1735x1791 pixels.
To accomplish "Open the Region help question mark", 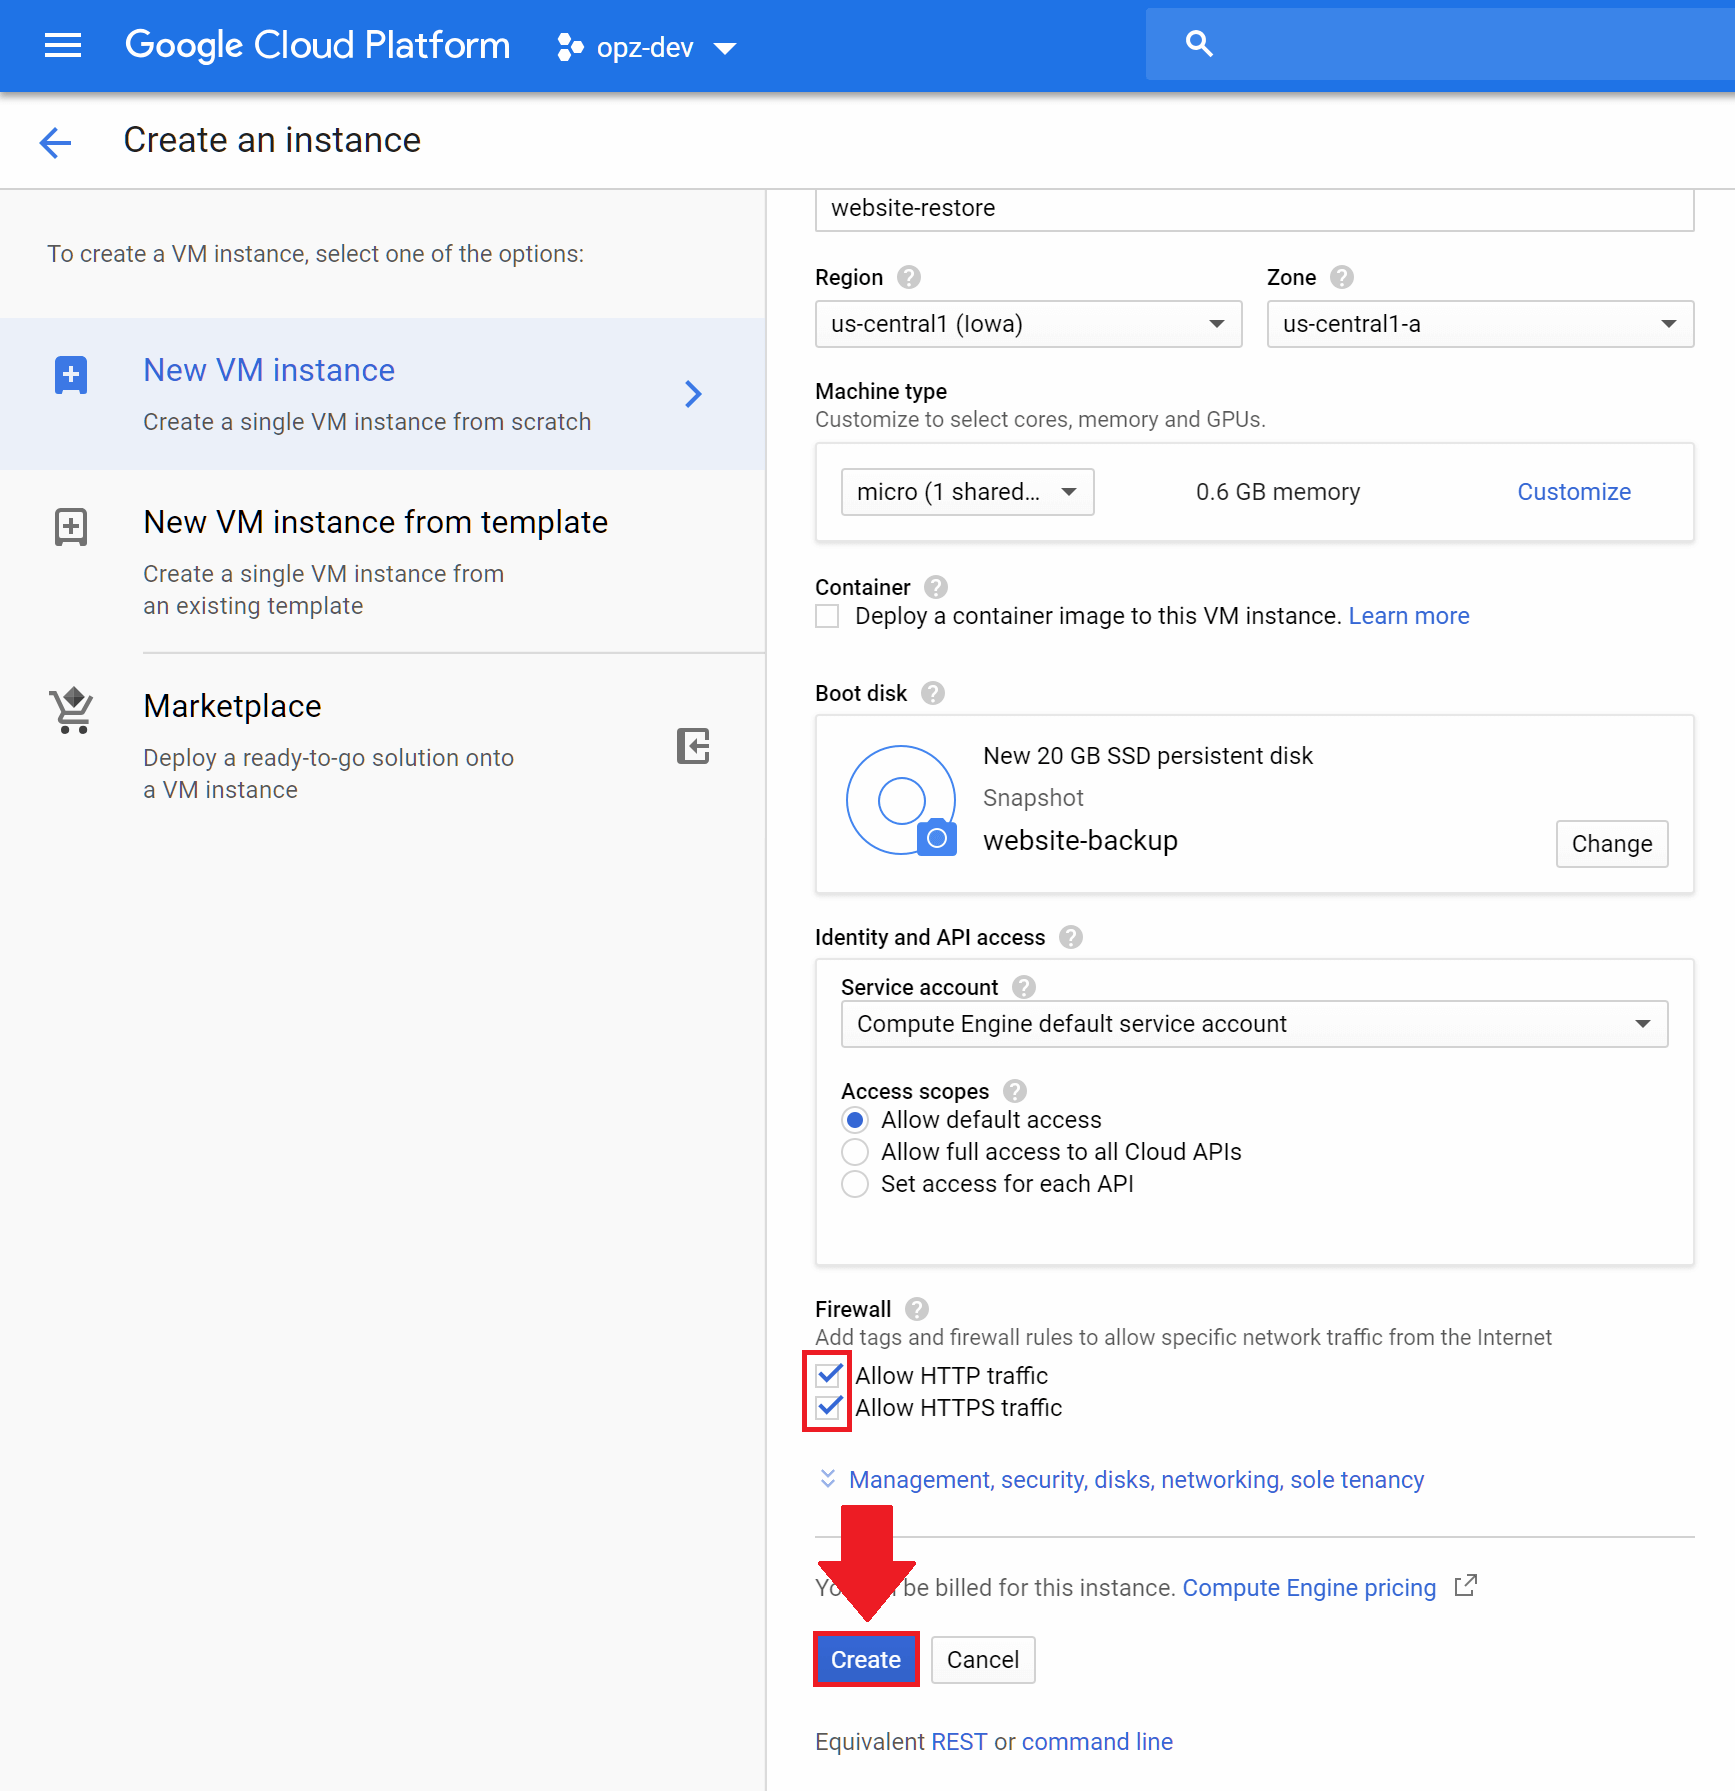I will pos(909,277).
